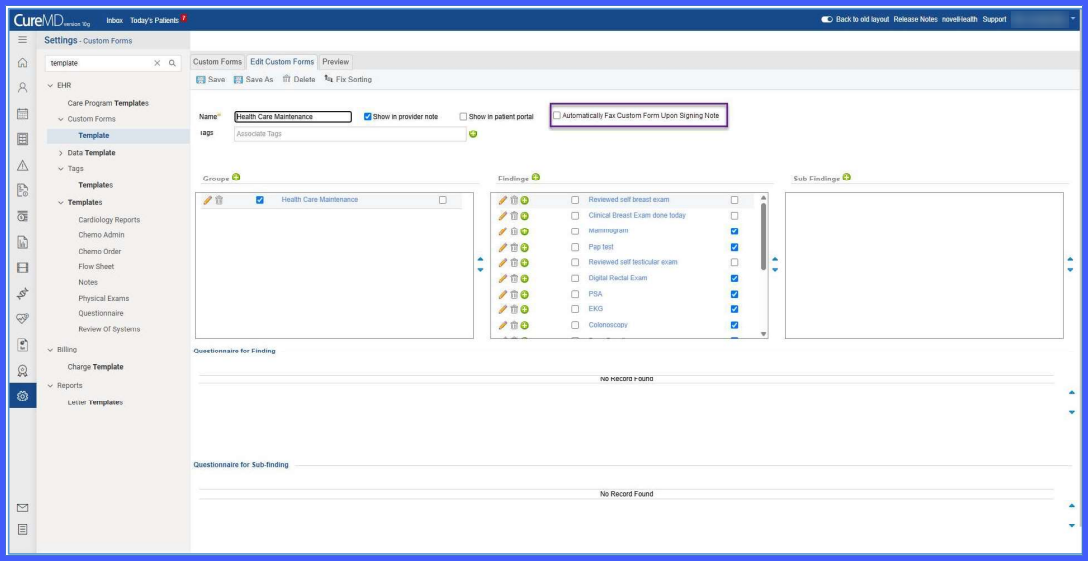Click the hamburger menu icon at top left
Image resolution: width=1088 pixels, height=561 pixels.
[22, 40]
